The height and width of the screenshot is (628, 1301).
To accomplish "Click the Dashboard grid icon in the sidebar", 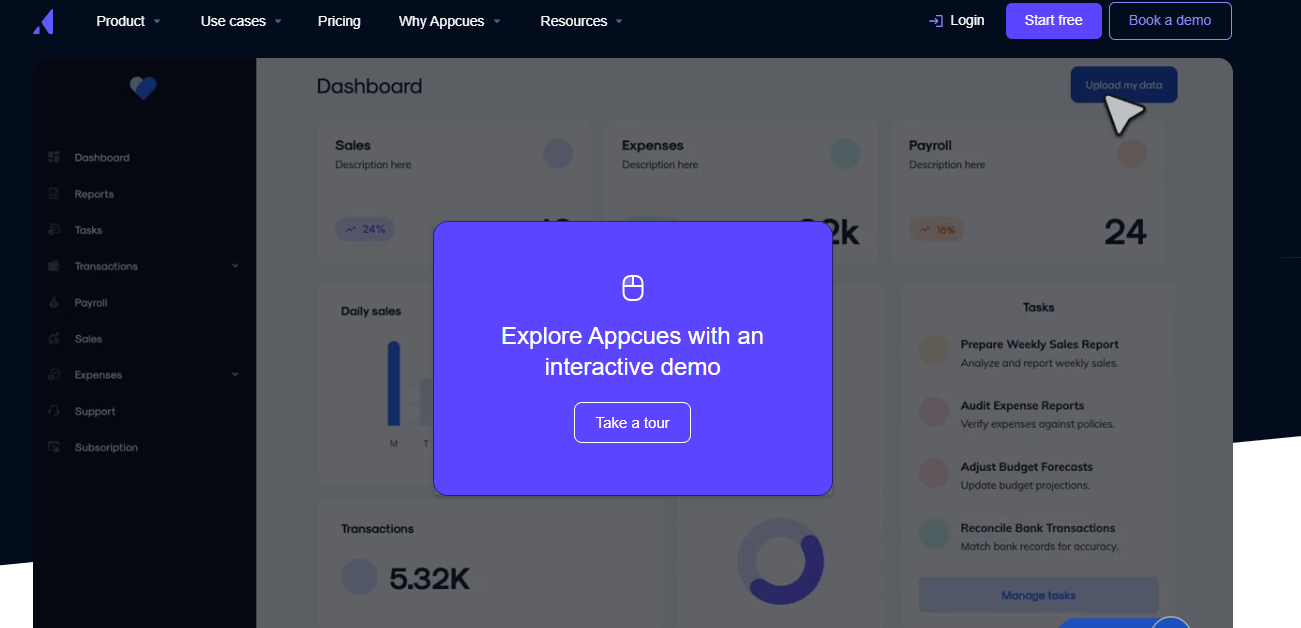I will click(x=54, y=158).
